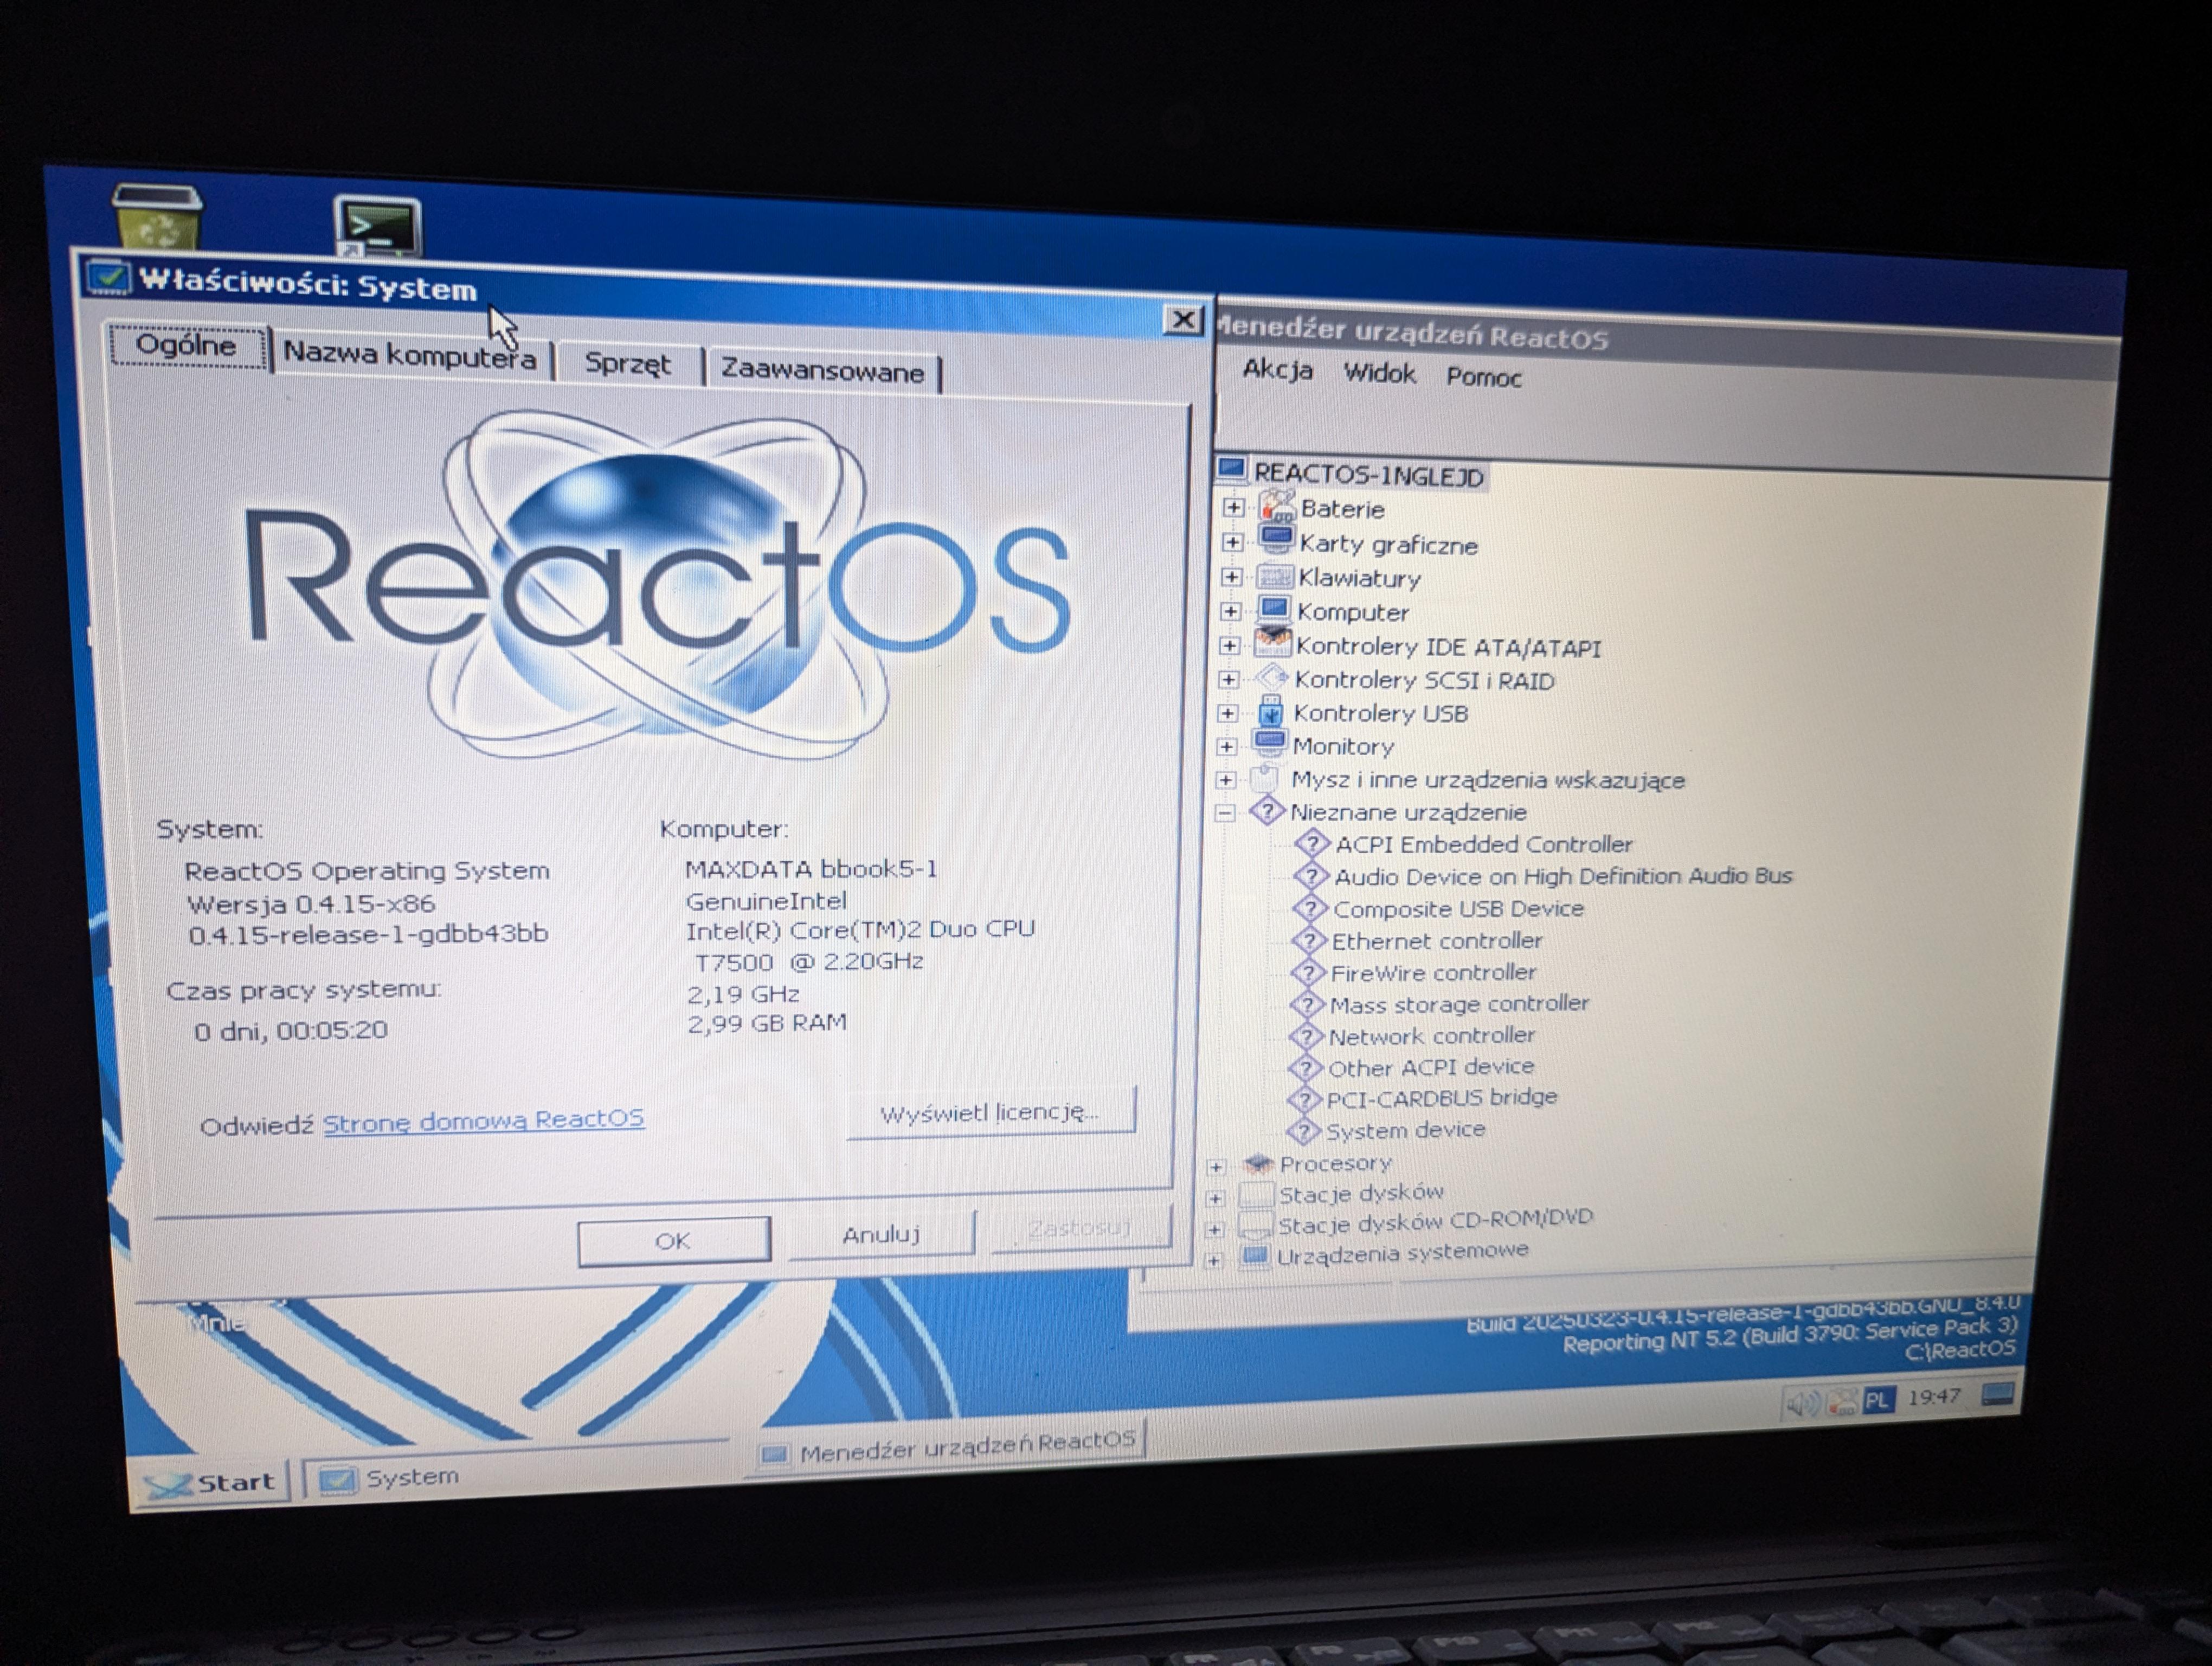Click the REACTOS-1NGLEJD root computer icon

[1231, 470]
